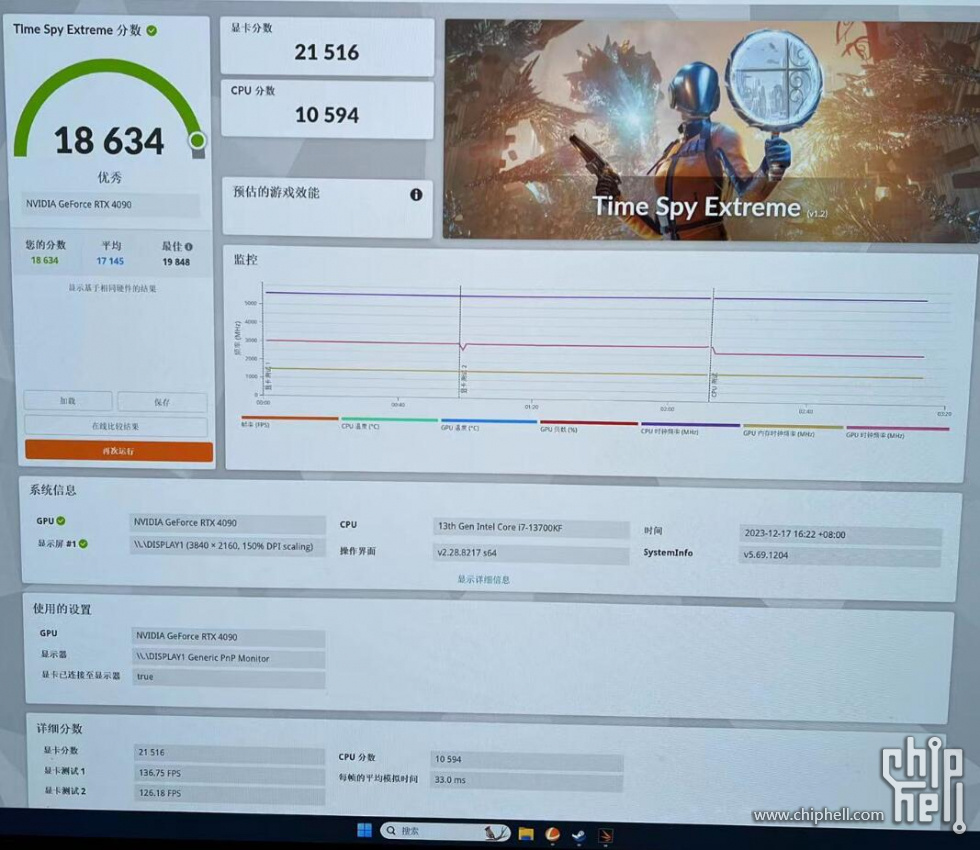Toggle the GPU 内存时钟频率 (MHz) legend series
Viewport: 980px width, 850px height.
[792, 429]
